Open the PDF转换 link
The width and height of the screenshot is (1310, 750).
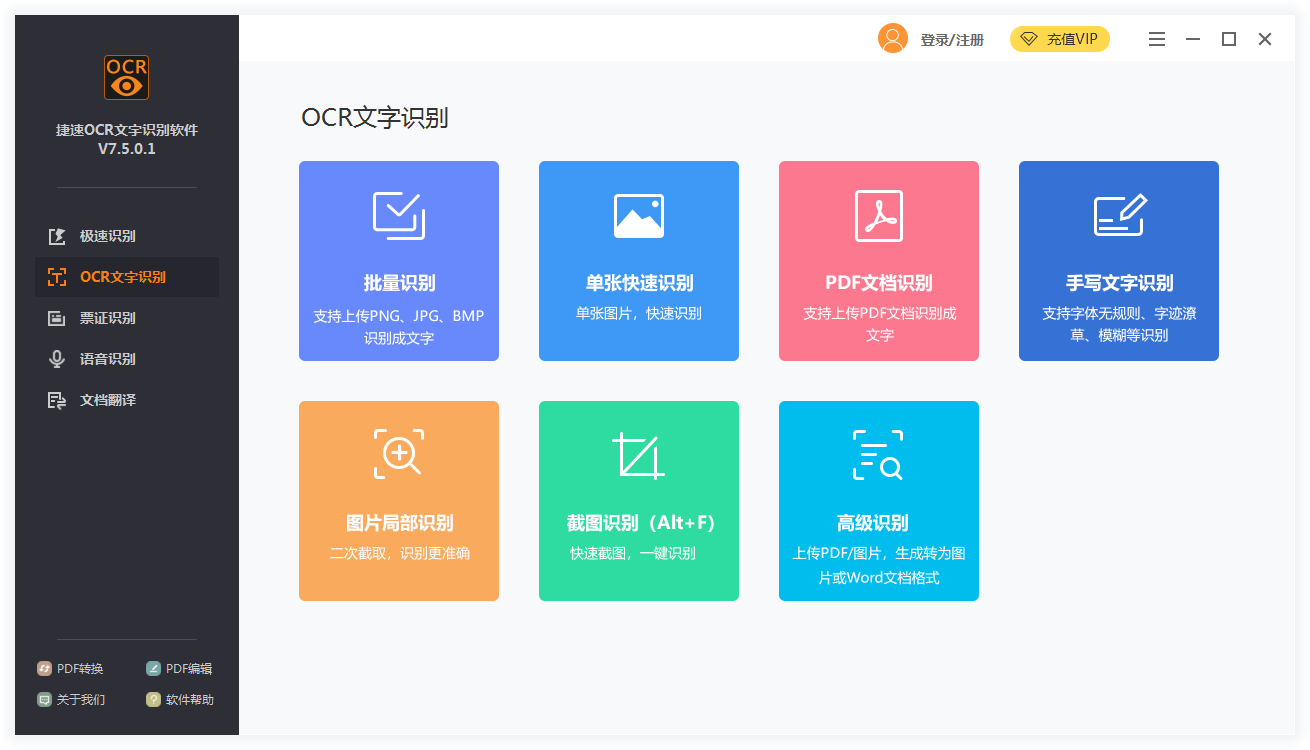80,669
